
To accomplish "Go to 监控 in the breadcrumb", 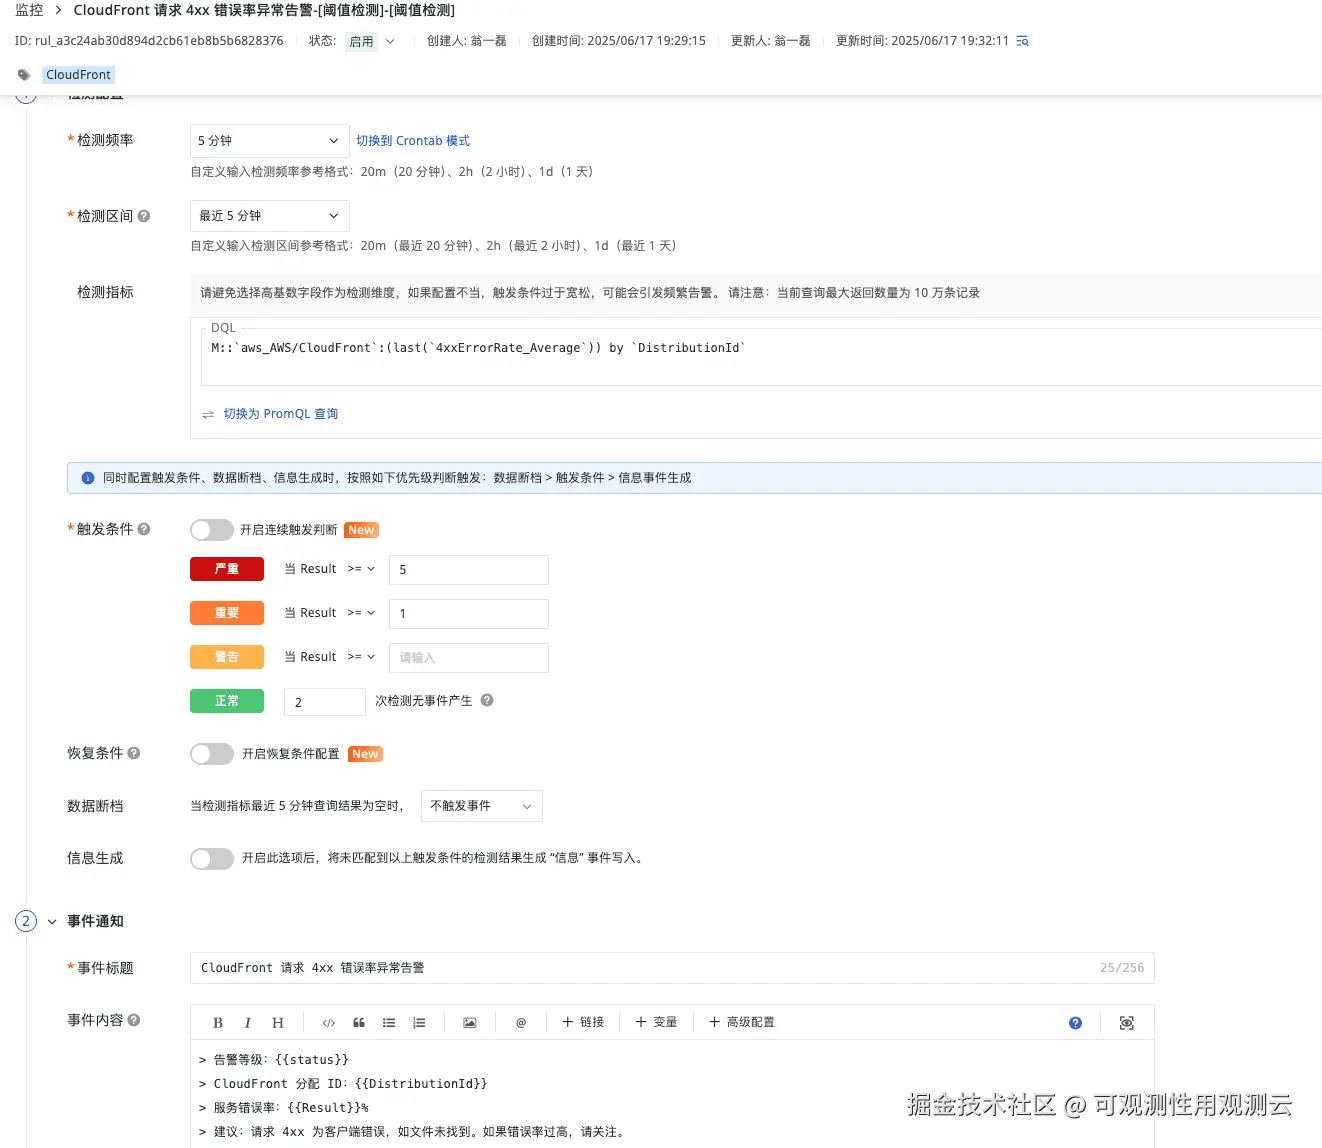I will [29, 10].
